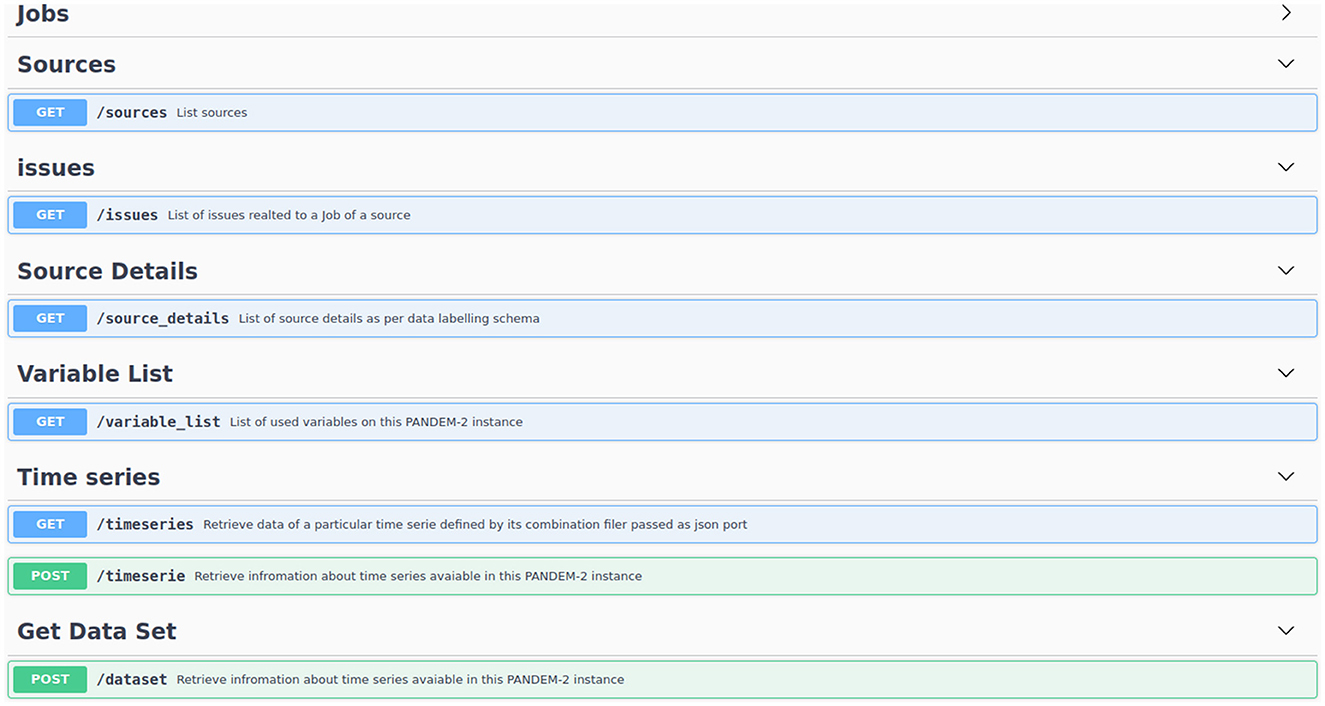Screen dimensions: 1325x706
Task: Open the /timeserie POST endpoint path
Action: 141,576
